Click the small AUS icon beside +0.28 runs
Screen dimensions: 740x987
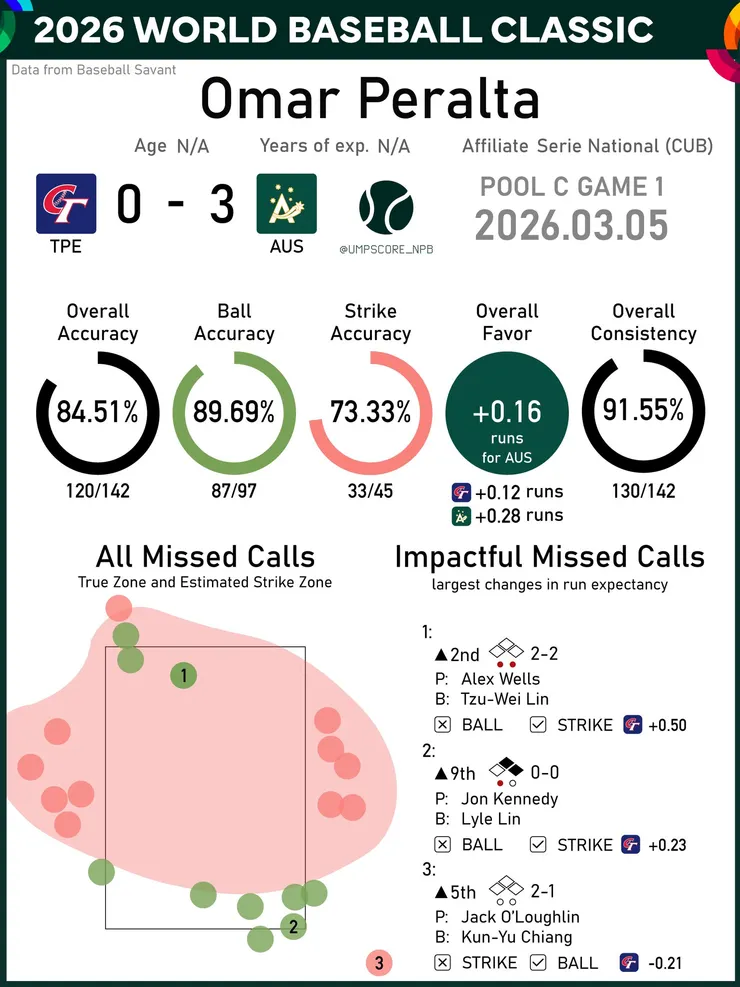461,516
